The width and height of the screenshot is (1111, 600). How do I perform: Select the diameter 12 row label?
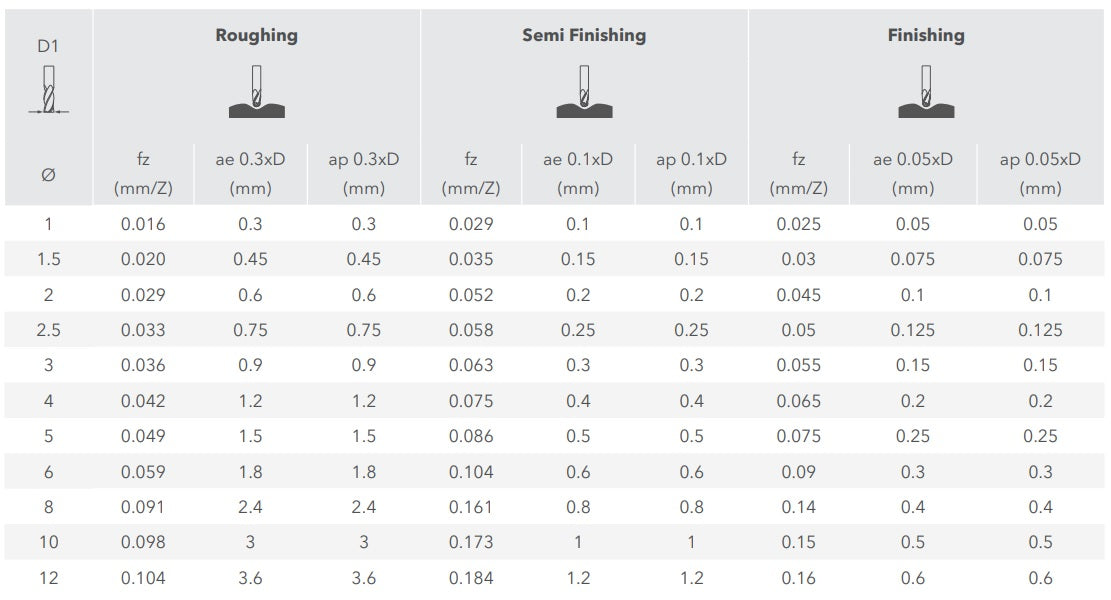(48, 578)
